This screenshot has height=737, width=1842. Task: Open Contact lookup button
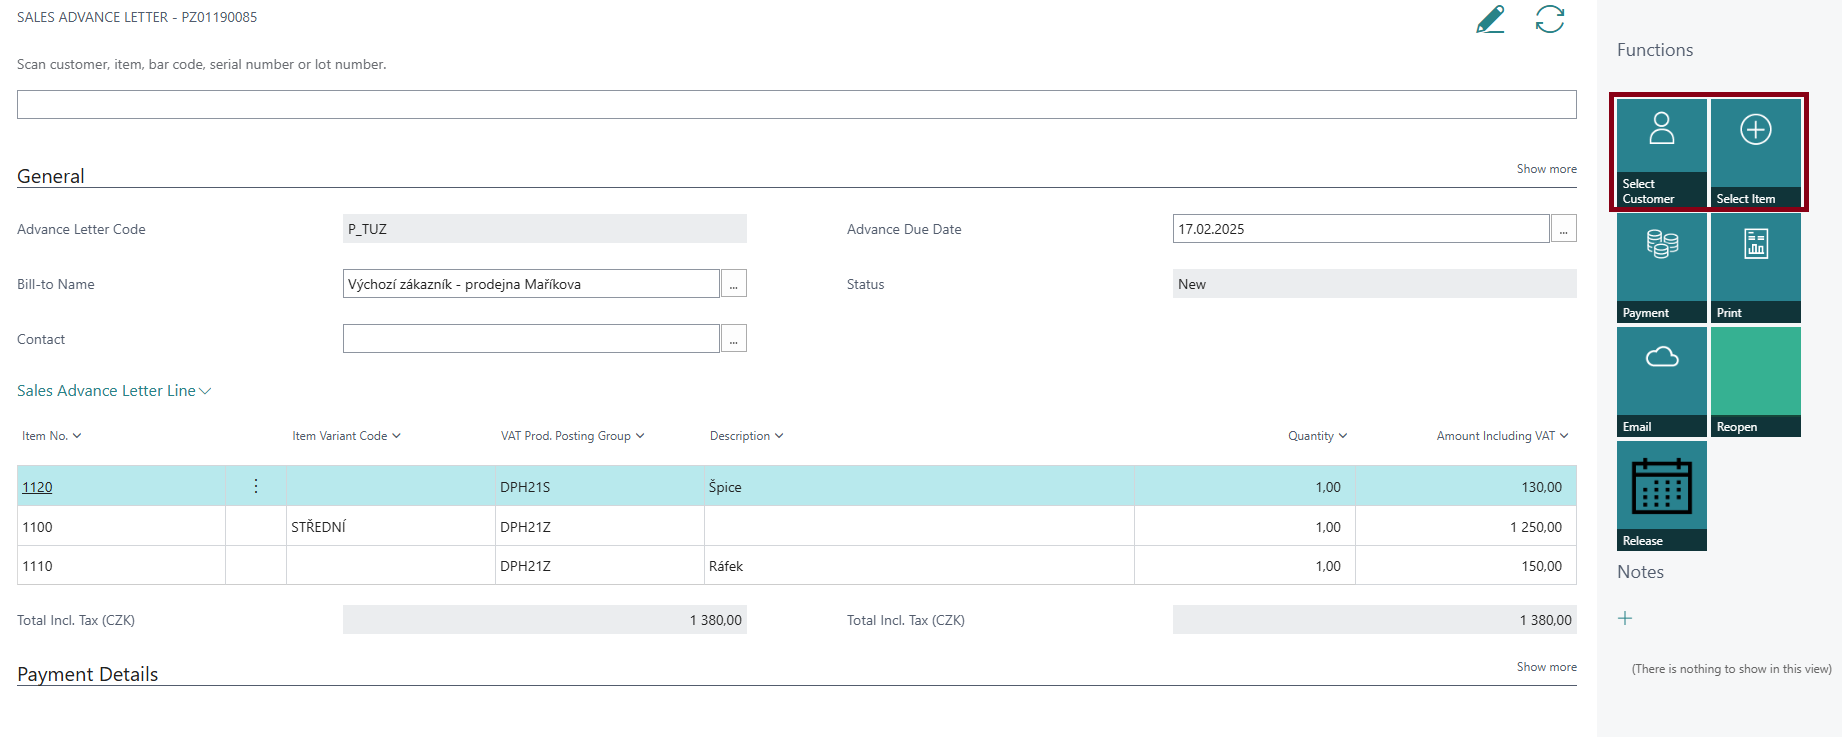[x=733, y=339]
